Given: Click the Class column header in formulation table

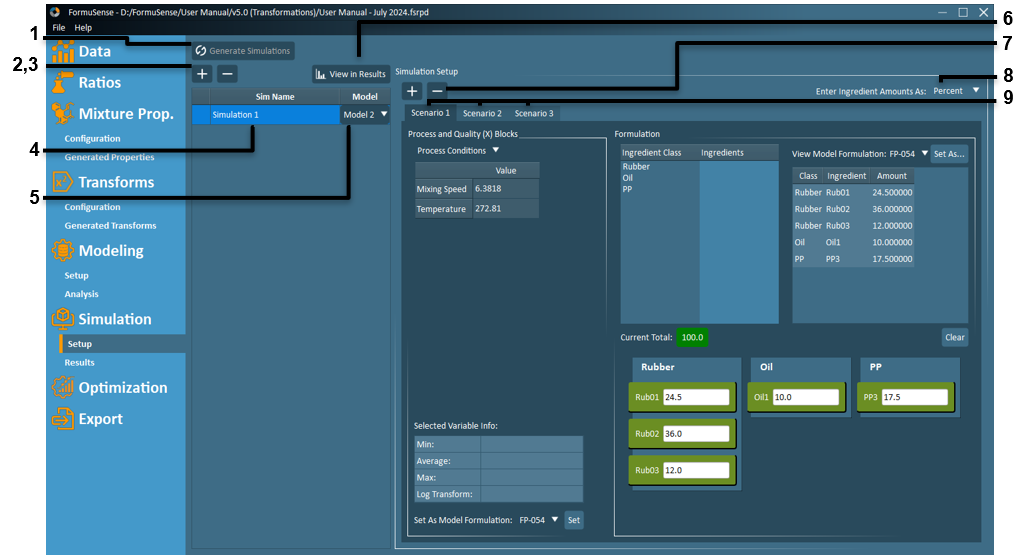Looking at the screenshot, I should 808,176.
